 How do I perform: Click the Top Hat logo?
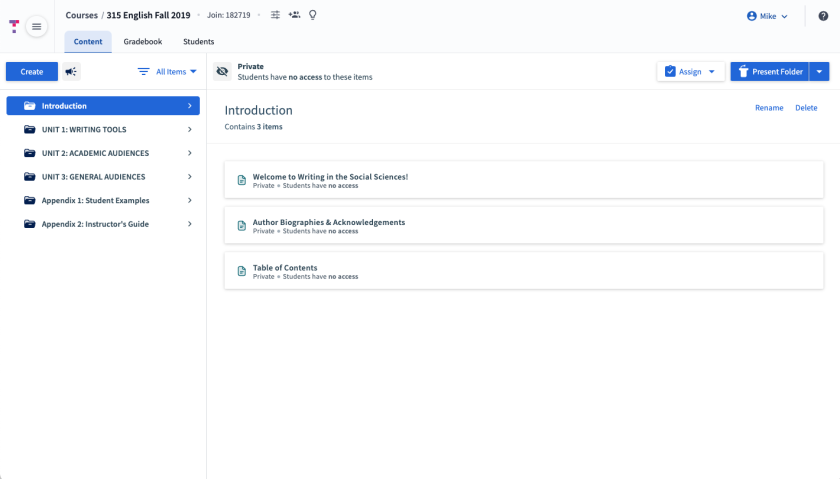point(14,26)
